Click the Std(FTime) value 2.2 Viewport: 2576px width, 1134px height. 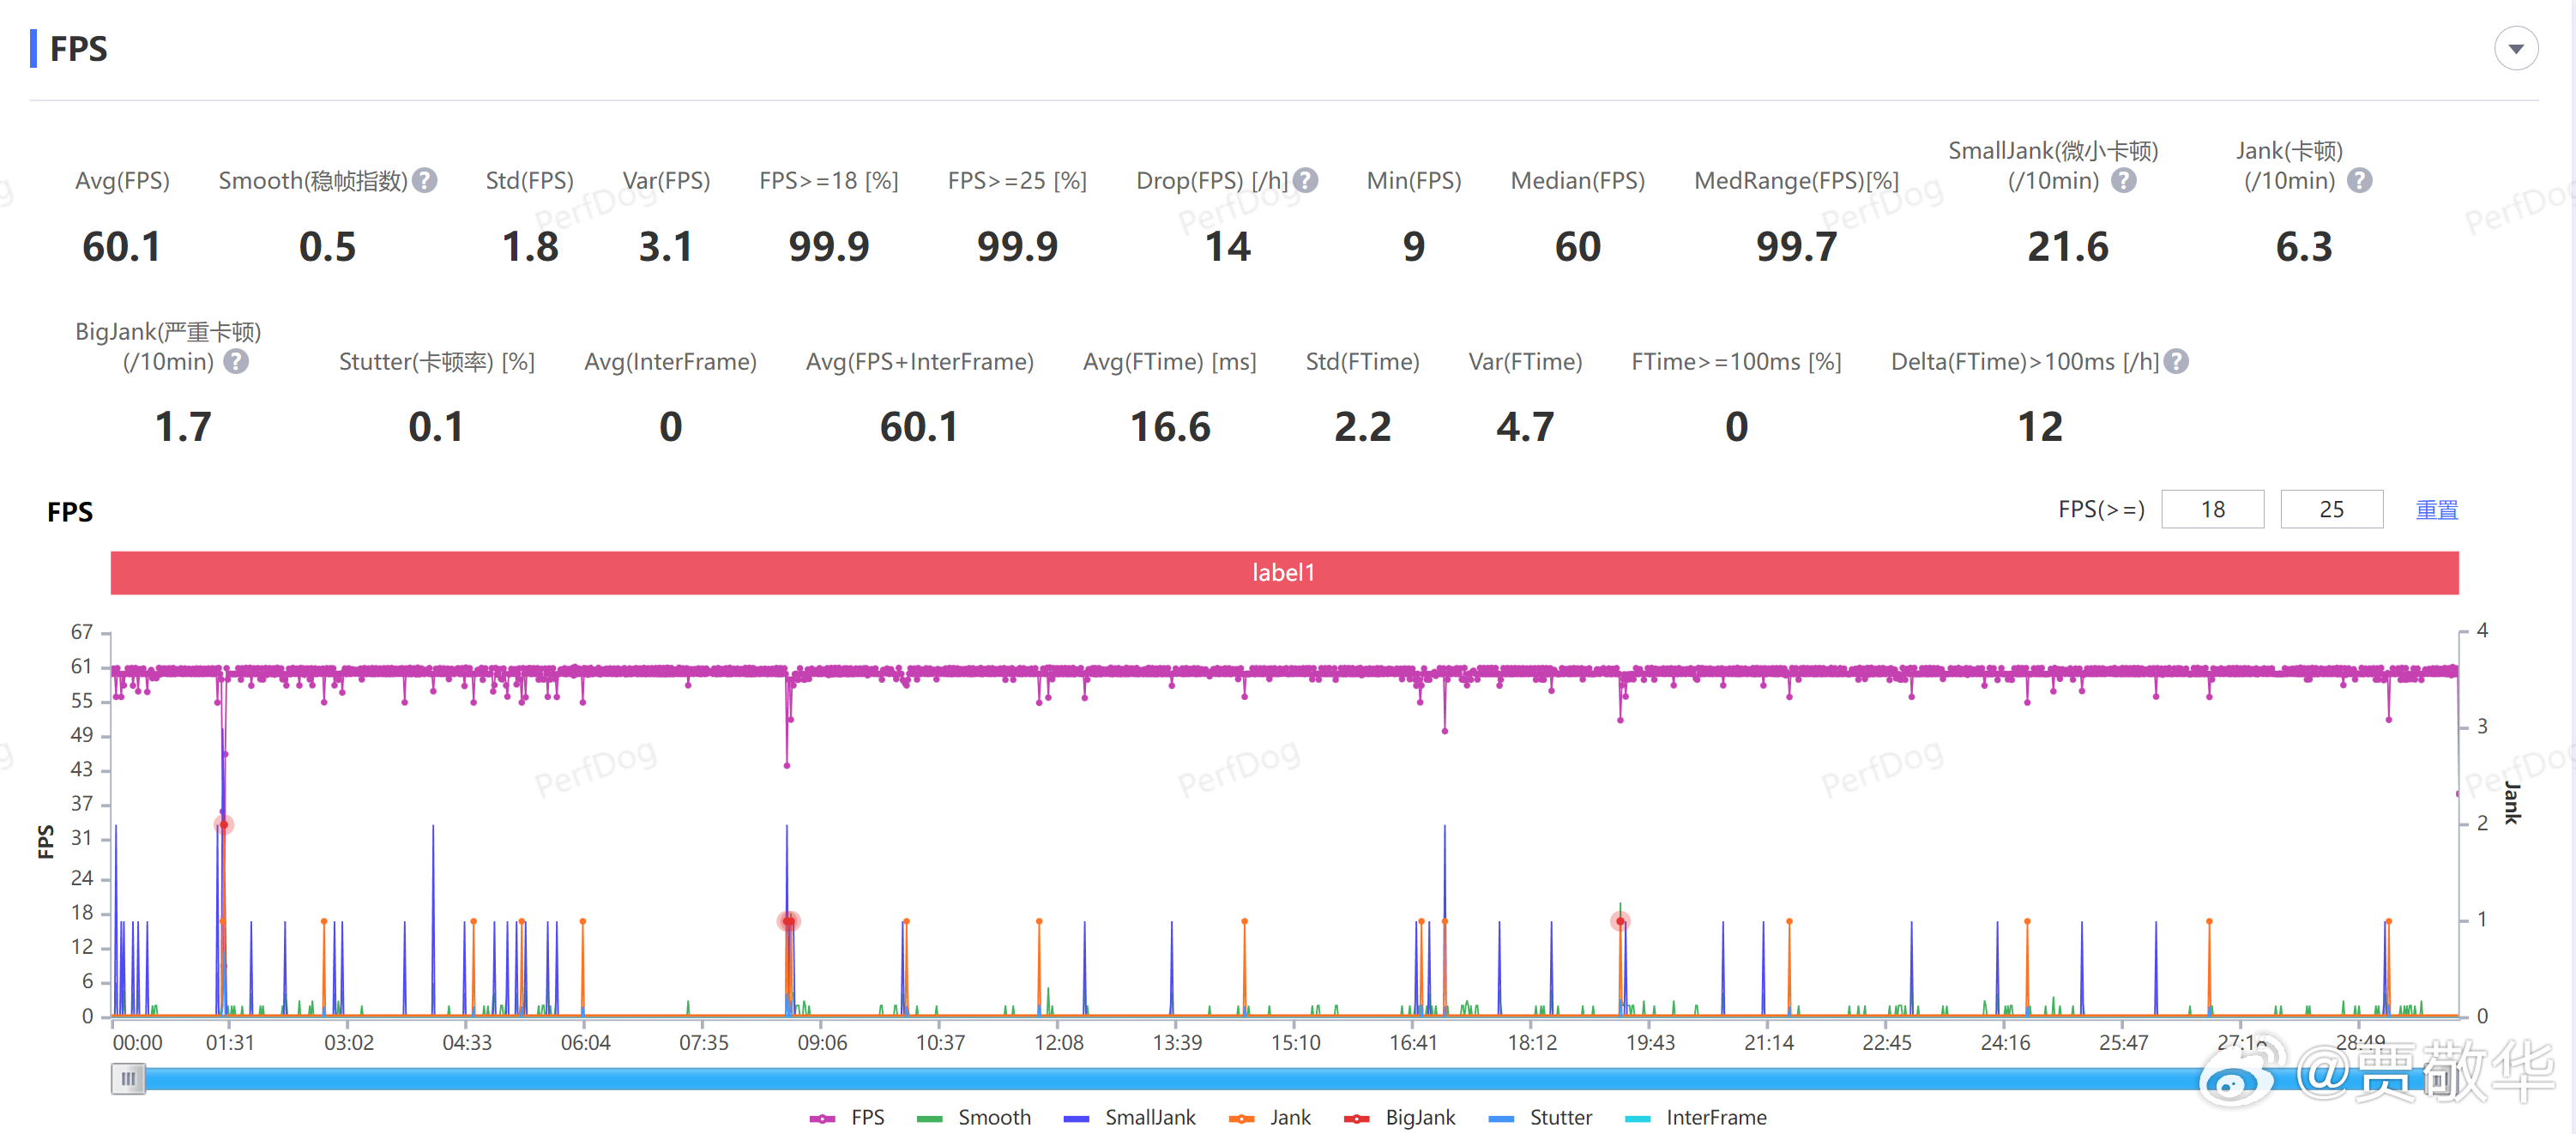pyautogui.click(x=1362, y=427)
